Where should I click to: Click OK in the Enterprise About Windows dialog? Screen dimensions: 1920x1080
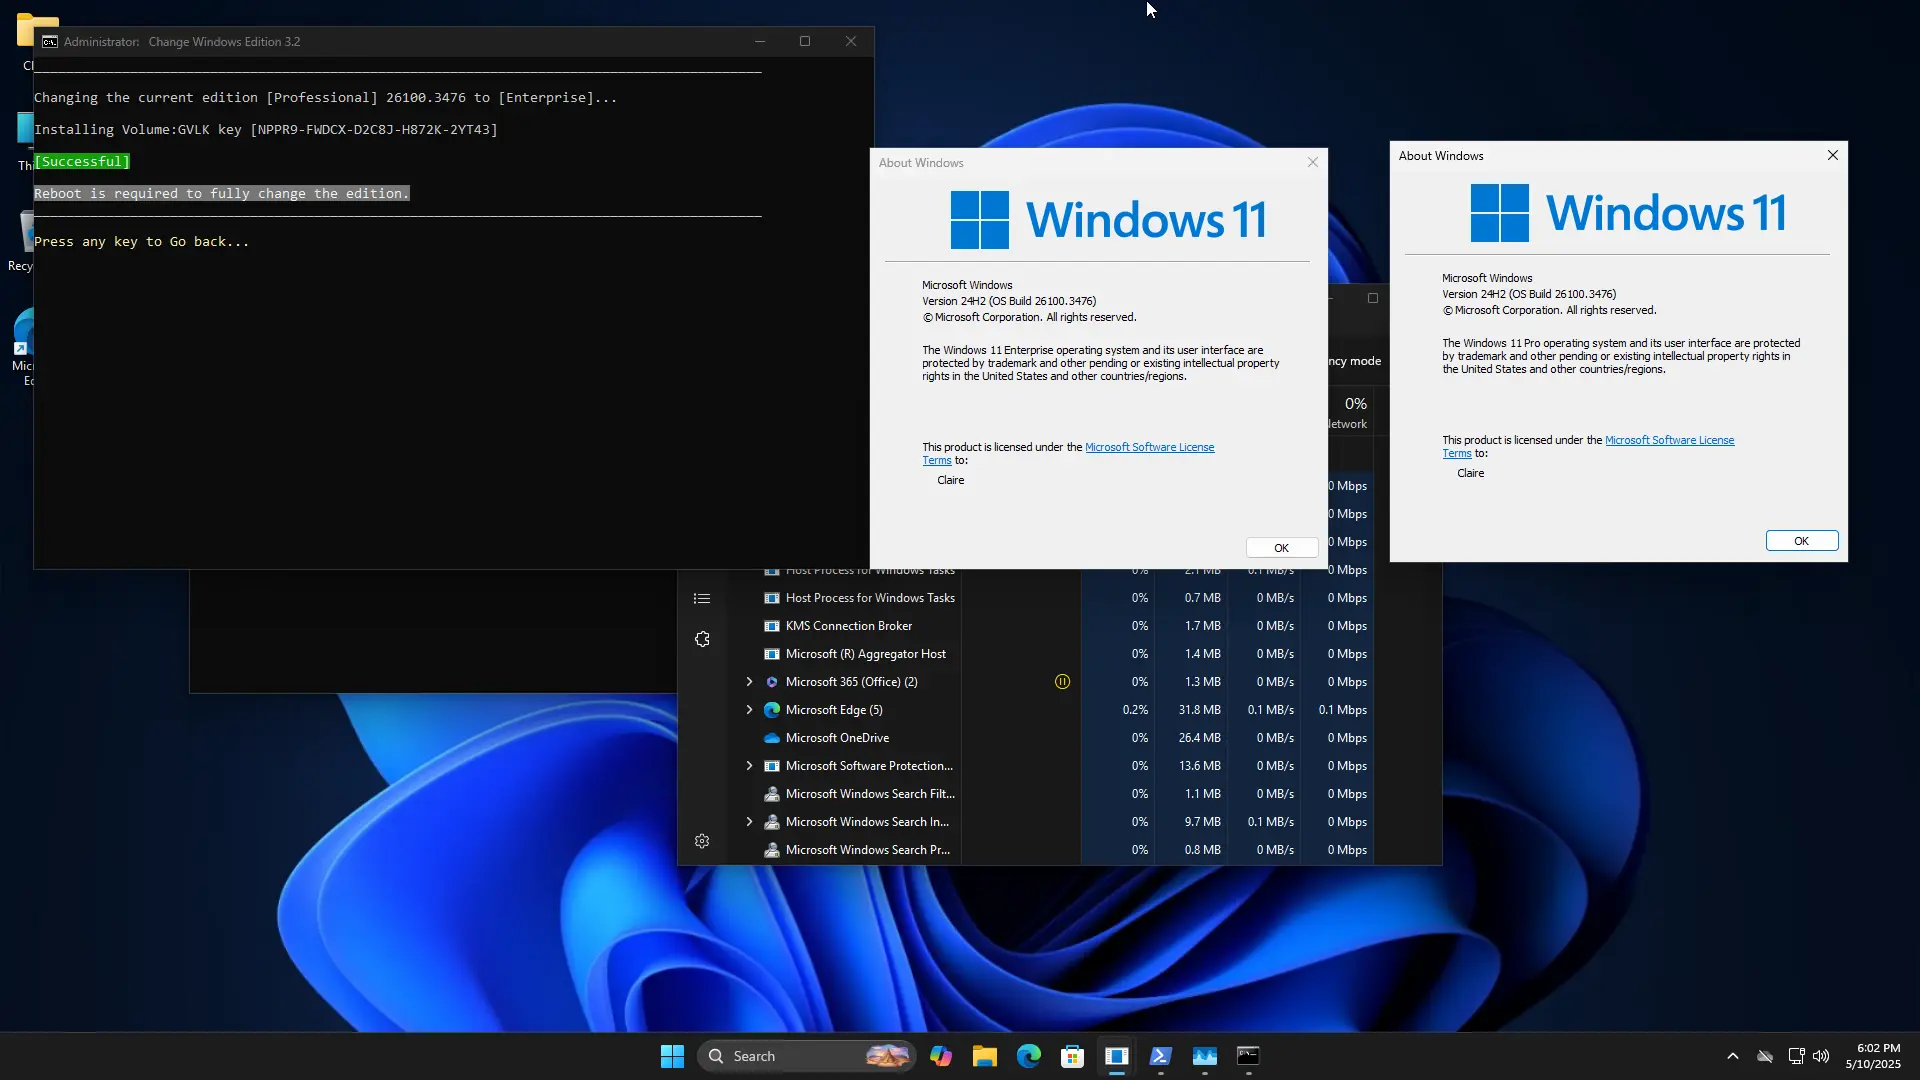click(1281, 548)
